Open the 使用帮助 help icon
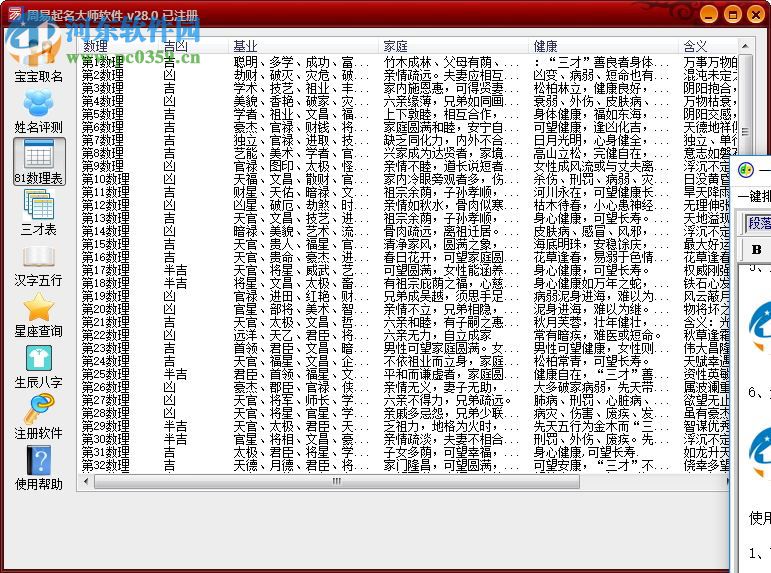 (x=38, y=468)
